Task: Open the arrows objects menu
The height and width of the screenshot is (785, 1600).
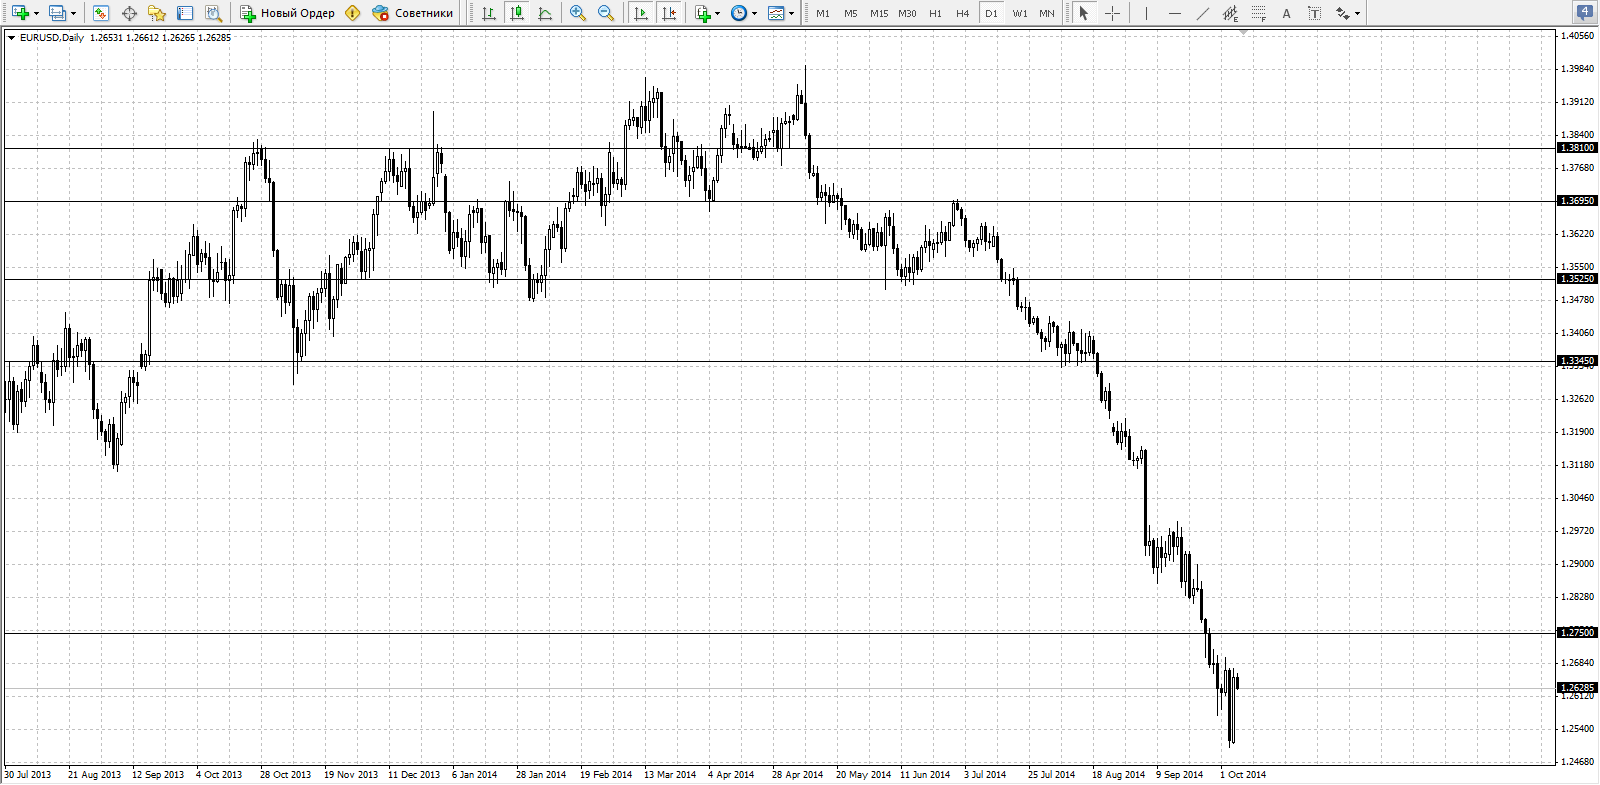Action: point(1343,13)
